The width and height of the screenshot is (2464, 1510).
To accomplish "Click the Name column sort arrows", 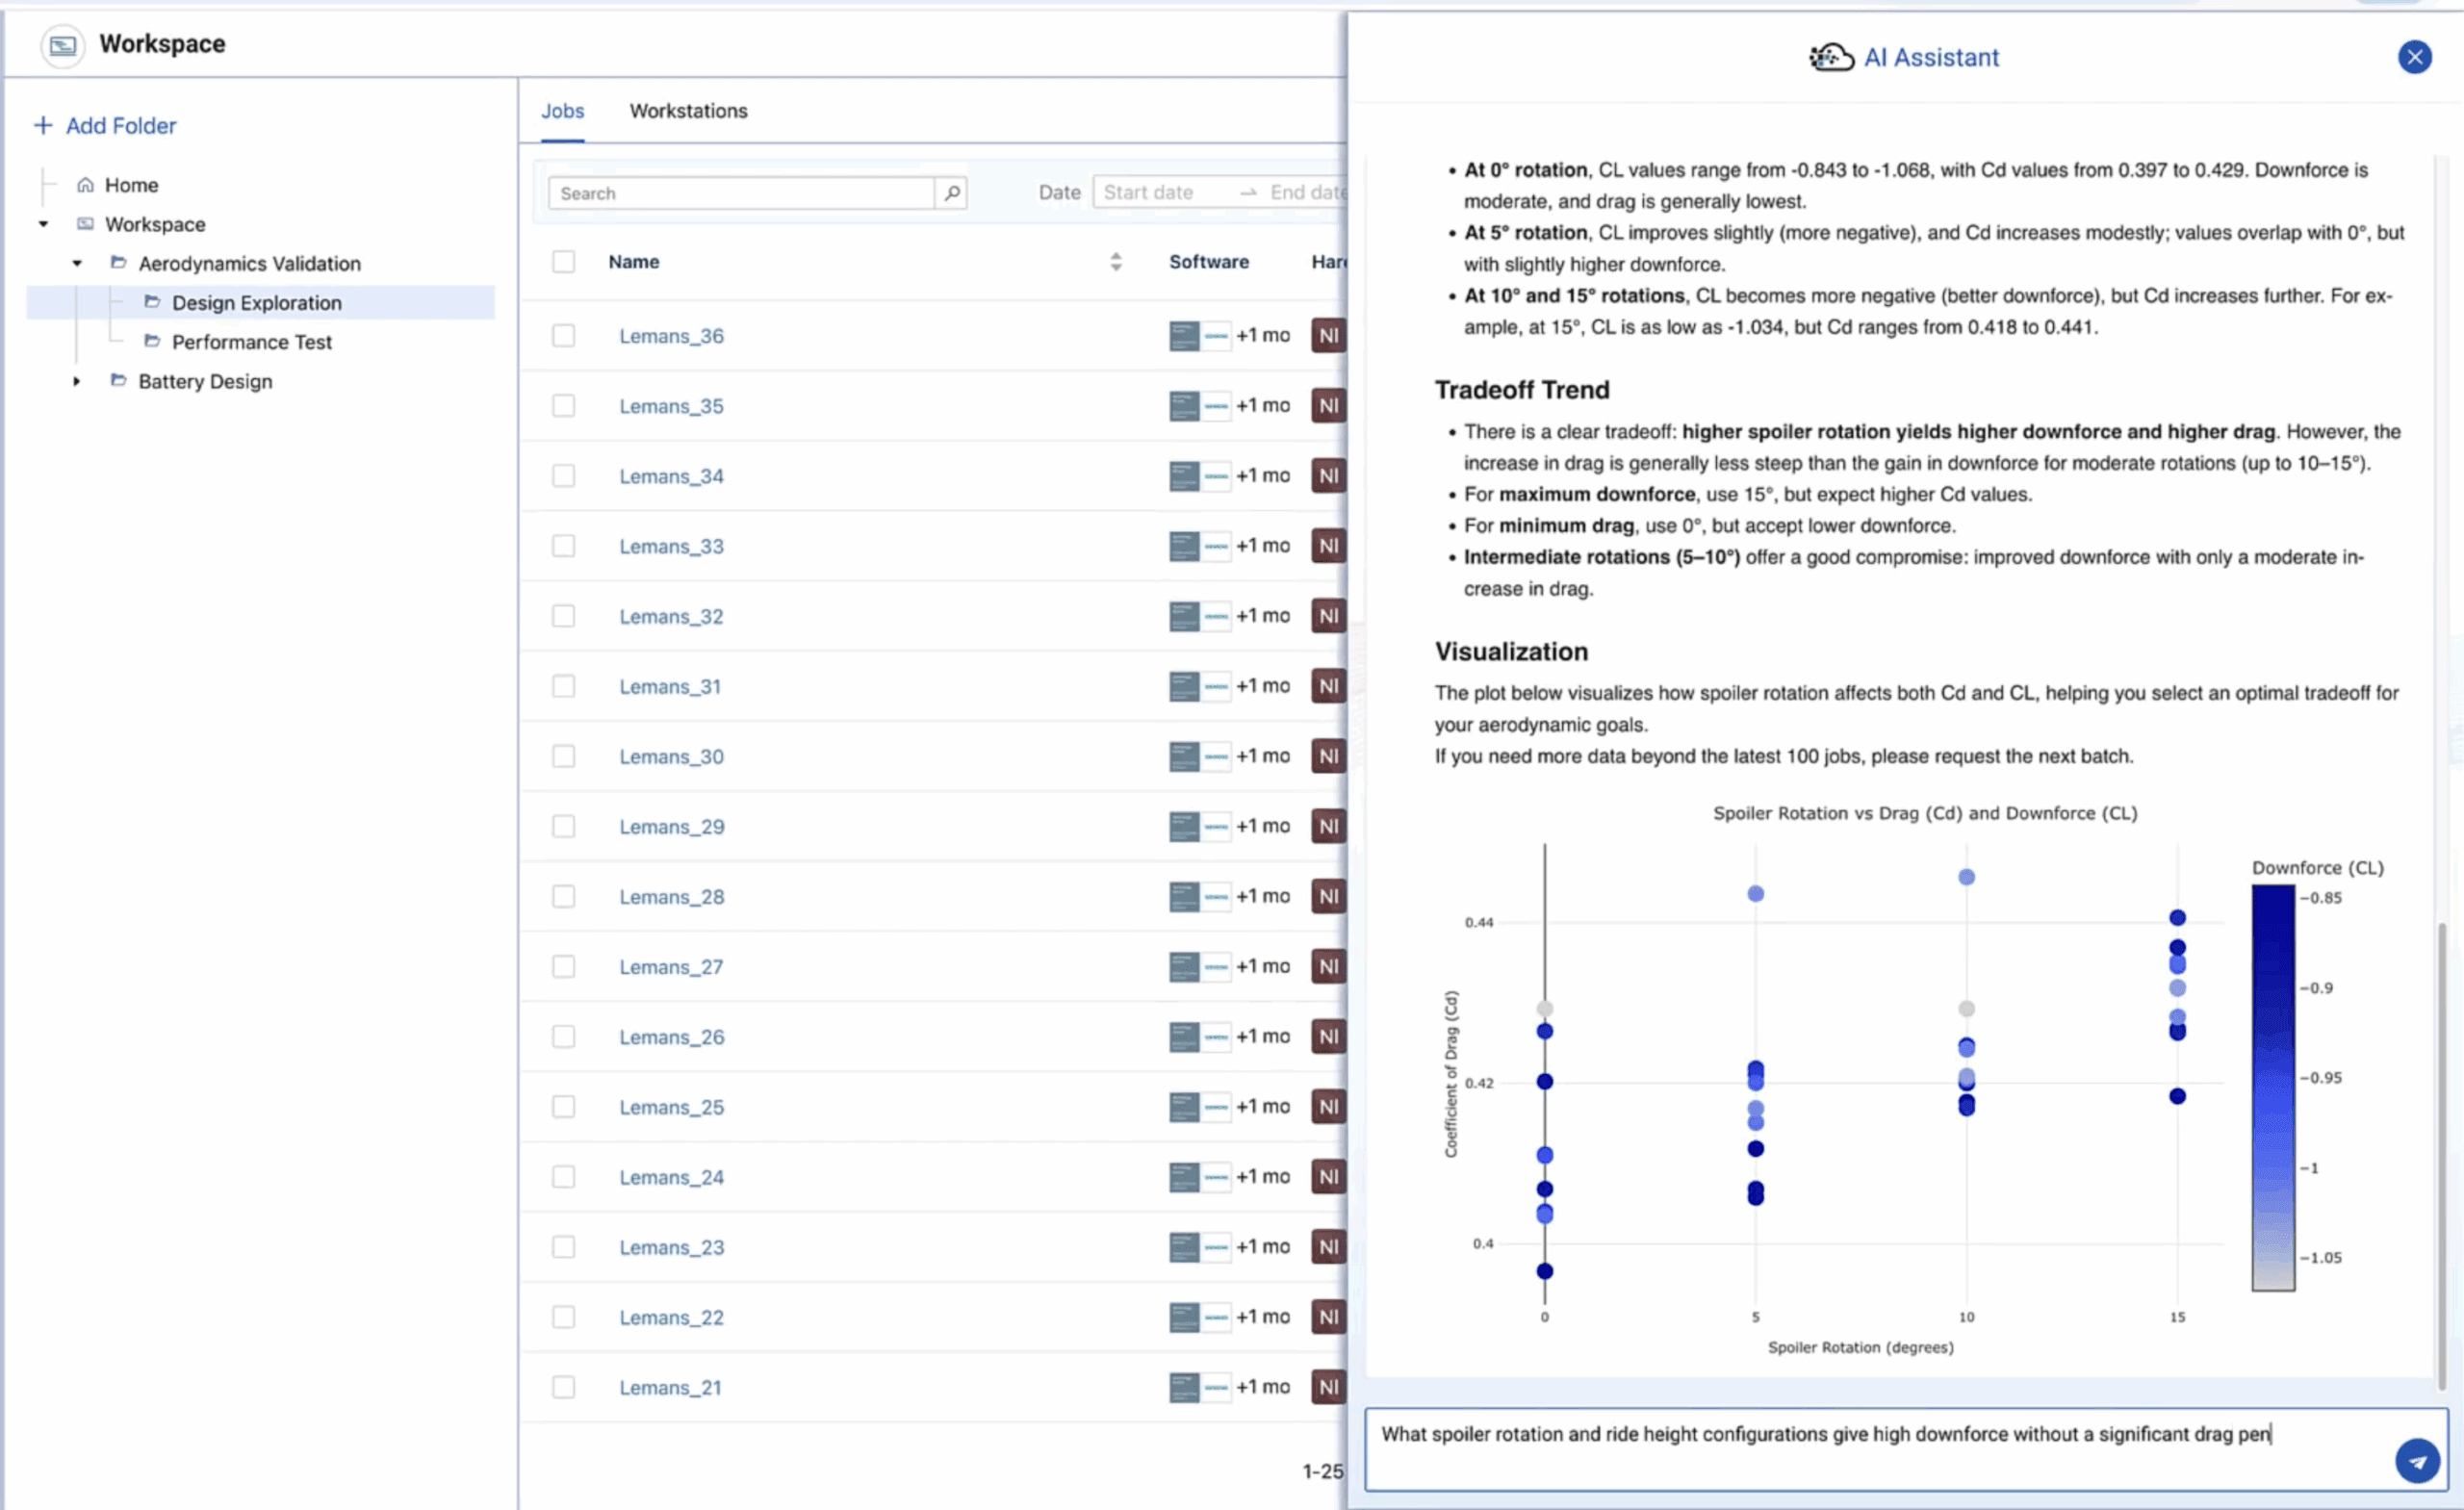I will coord(1116,262).
